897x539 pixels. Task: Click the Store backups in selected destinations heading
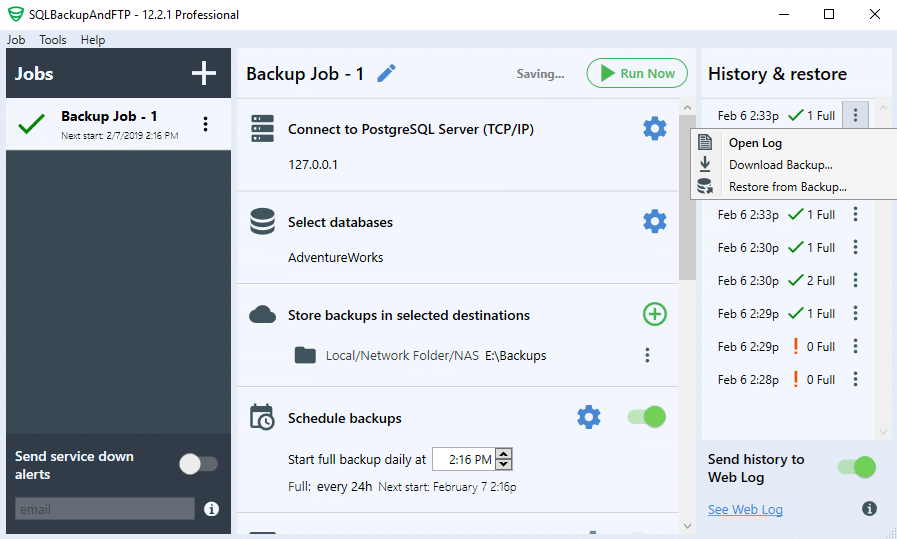[408, 315]
